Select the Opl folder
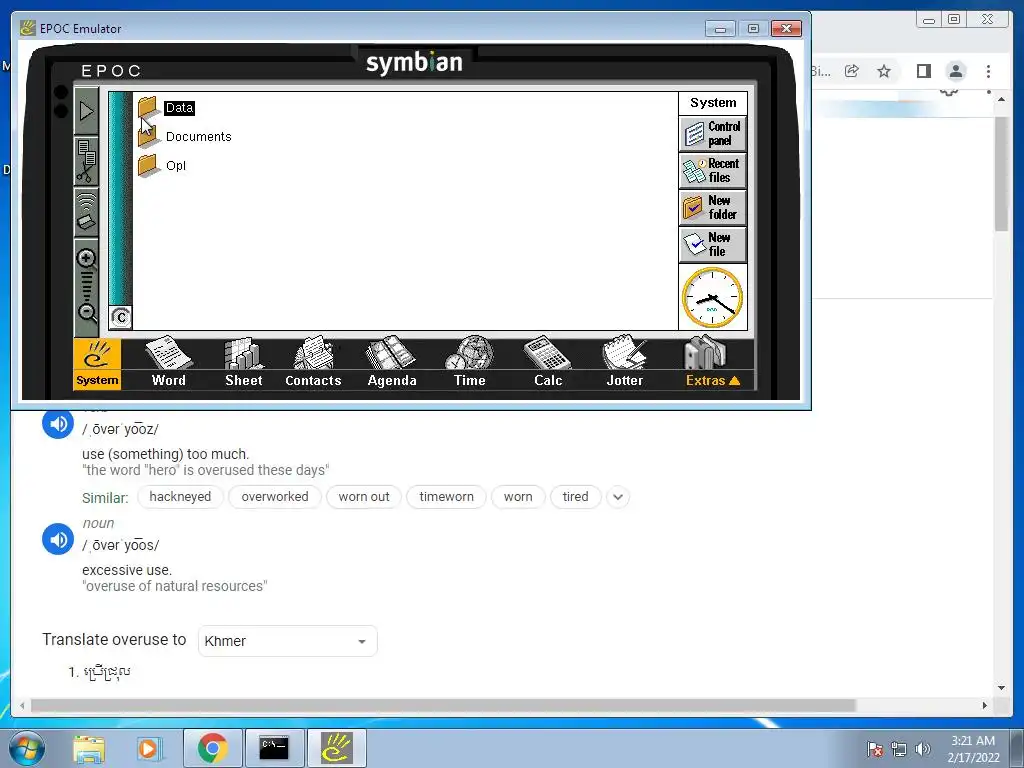 (176, 165)
